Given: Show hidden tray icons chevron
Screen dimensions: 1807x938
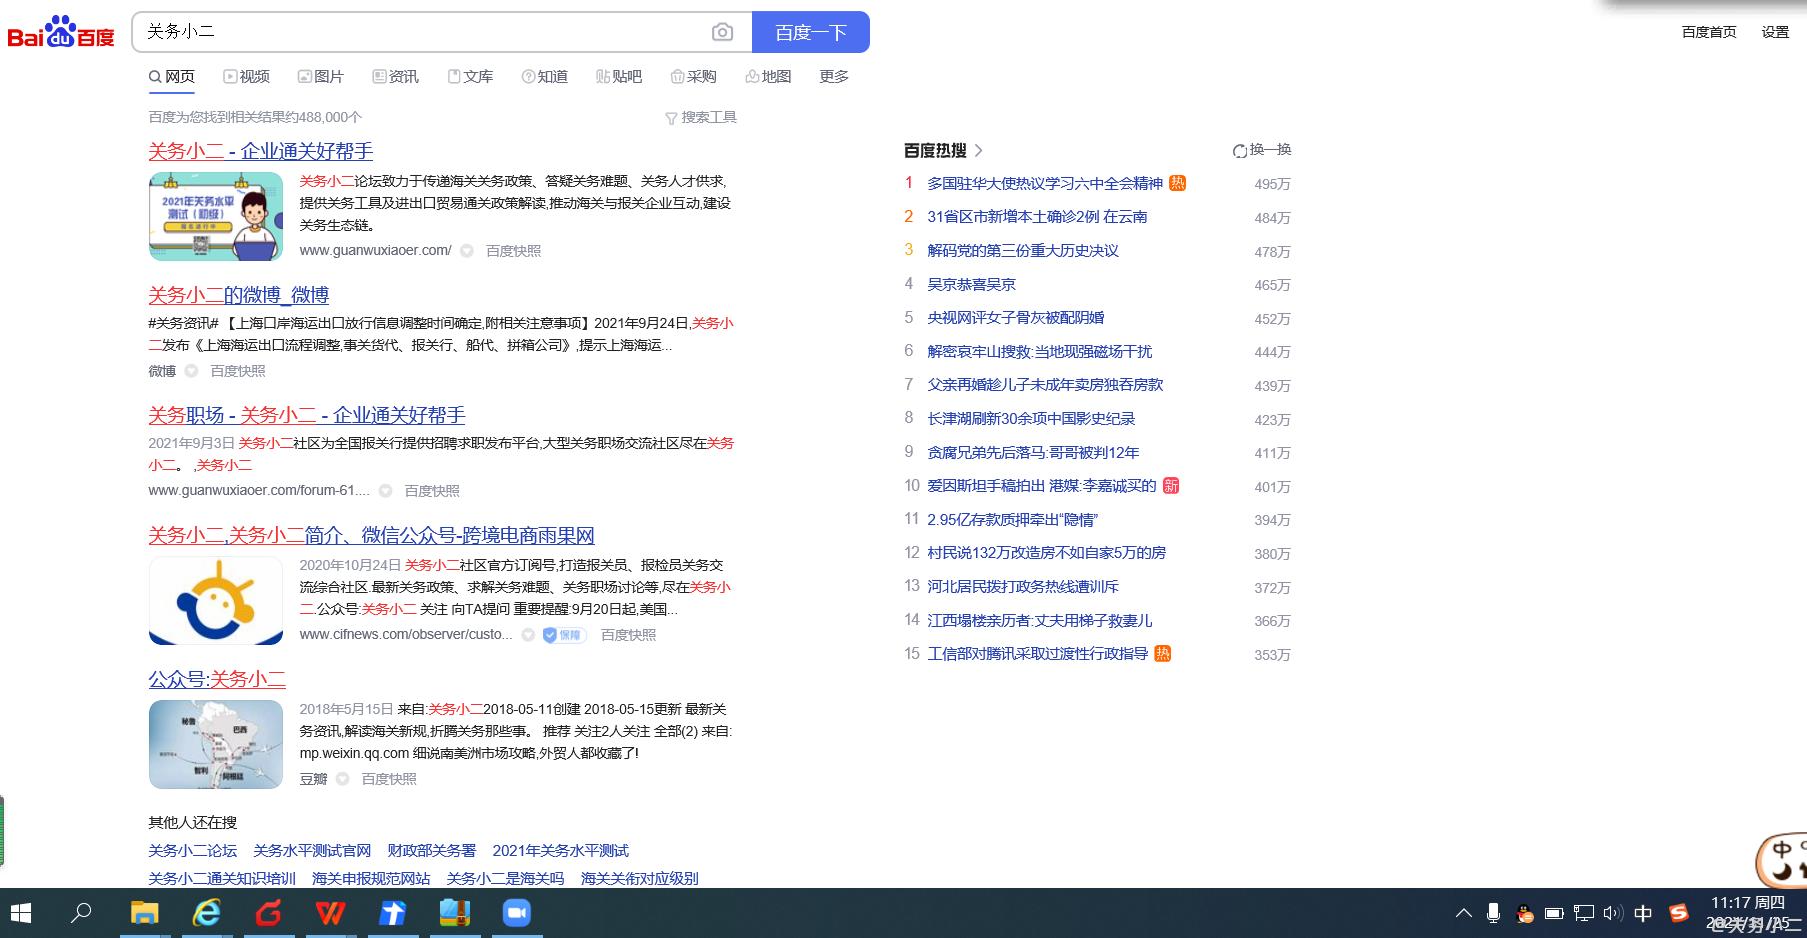Looking at the screenshot, I should 1464,913.
